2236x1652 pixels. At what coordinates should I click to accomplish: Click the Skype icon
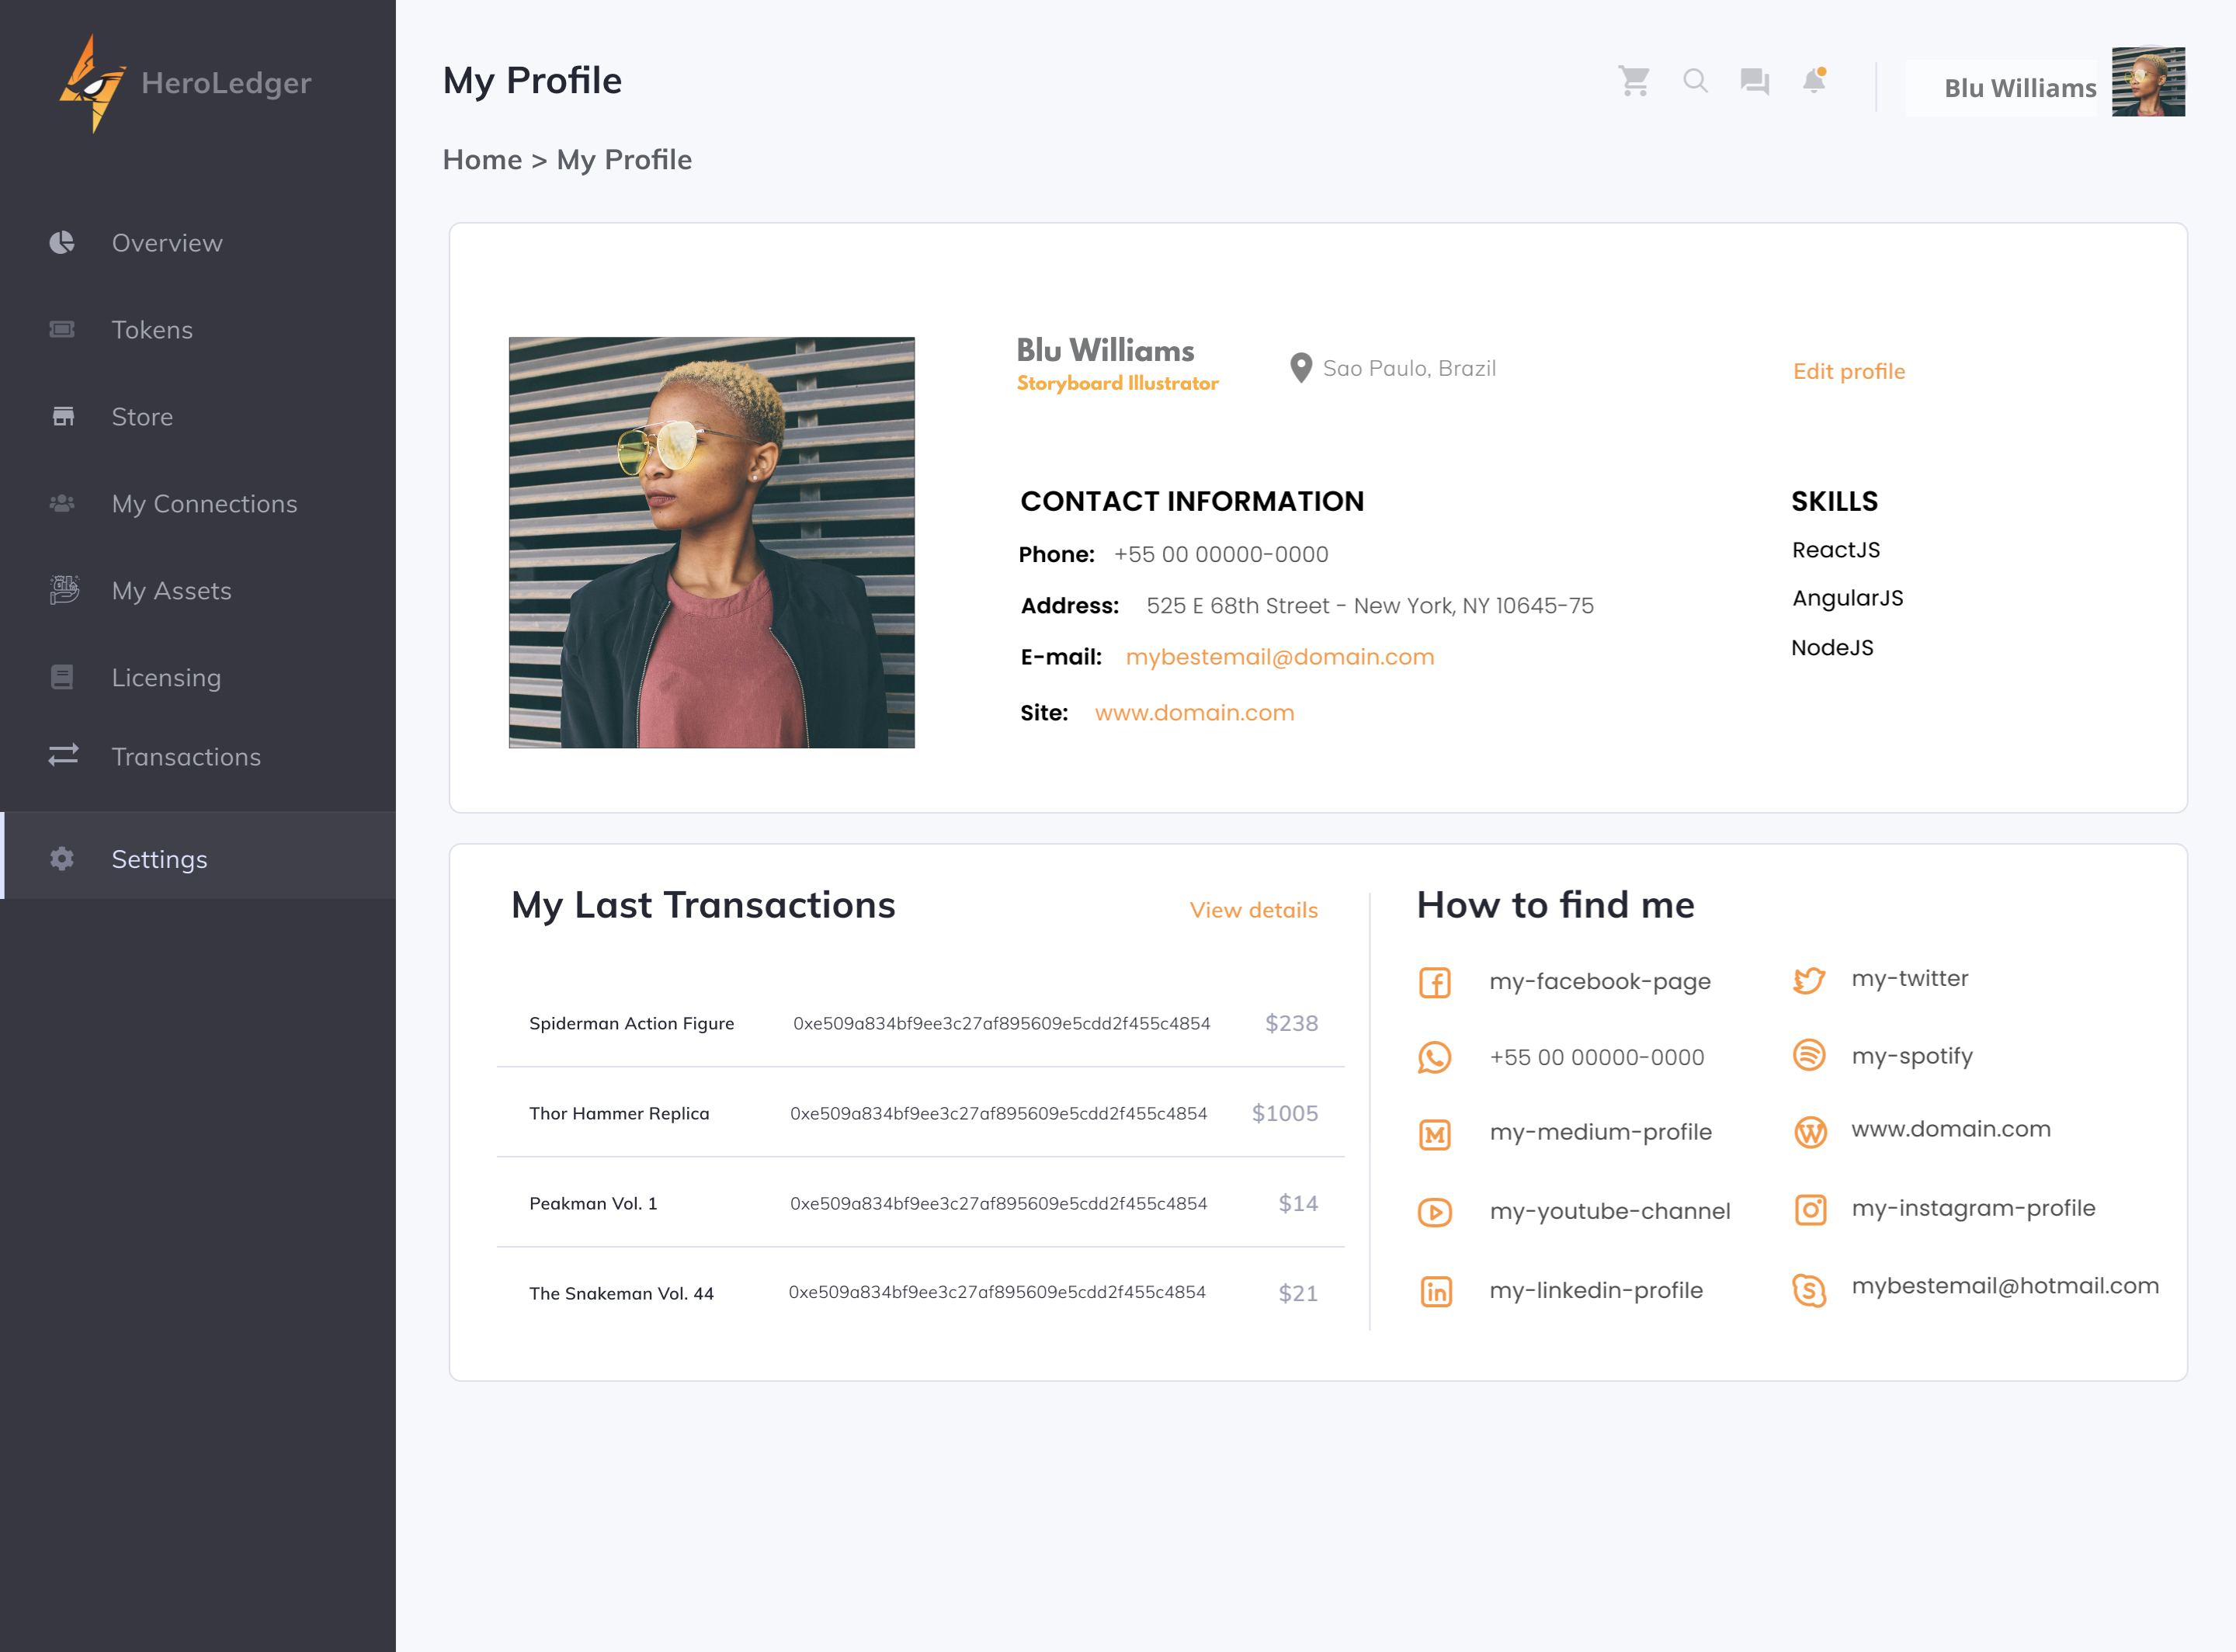click(1809, 1289)
